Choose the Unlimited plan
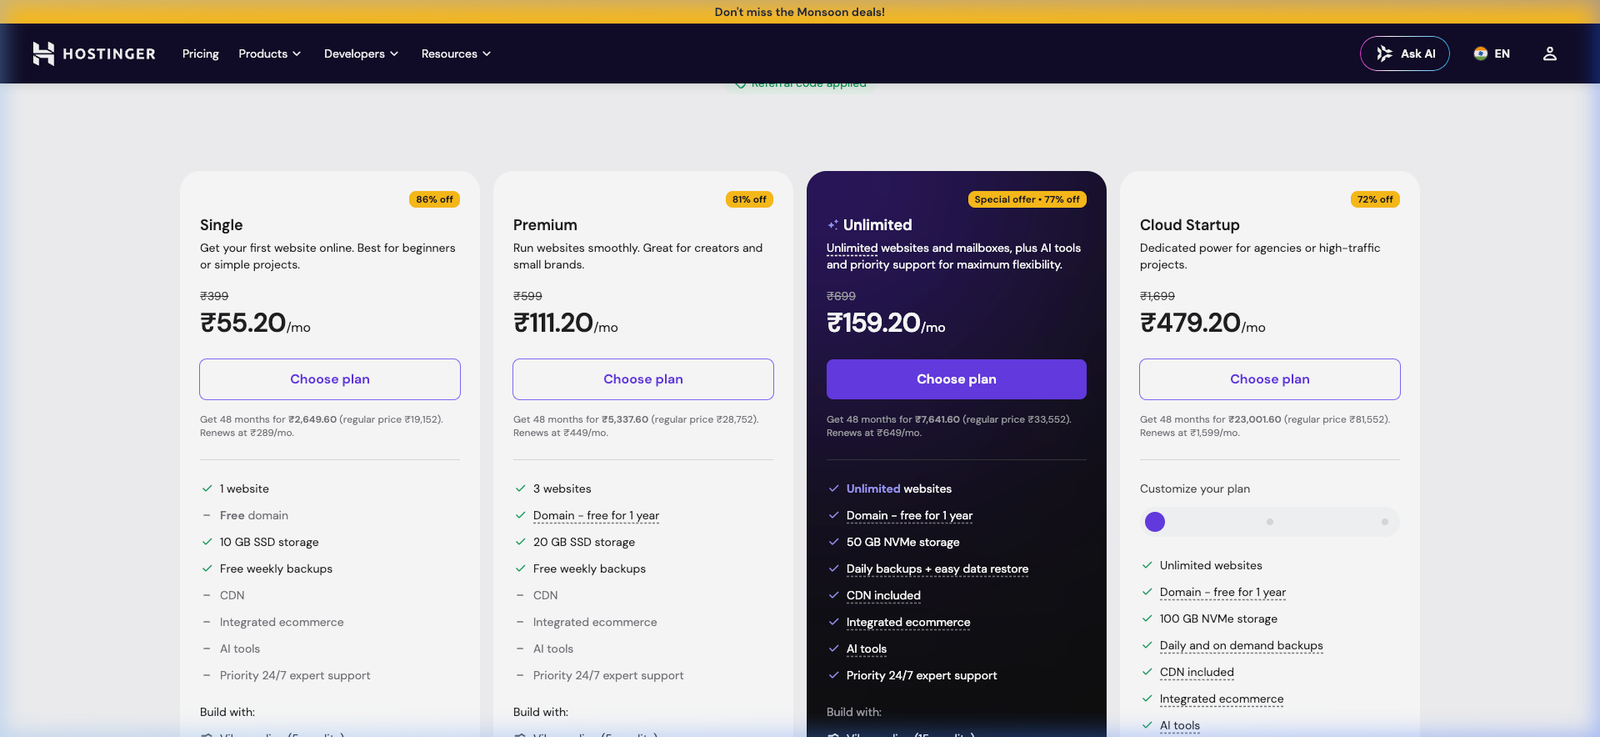 956,379
